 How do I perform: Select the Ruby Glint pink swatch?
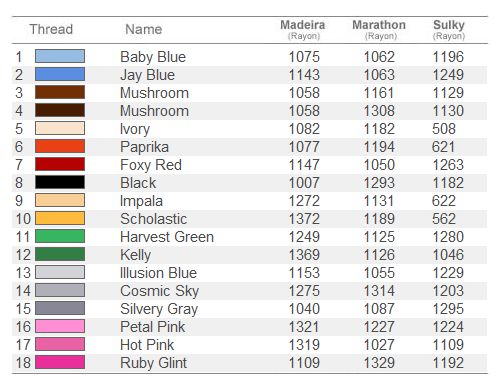[x=60, y=362]
